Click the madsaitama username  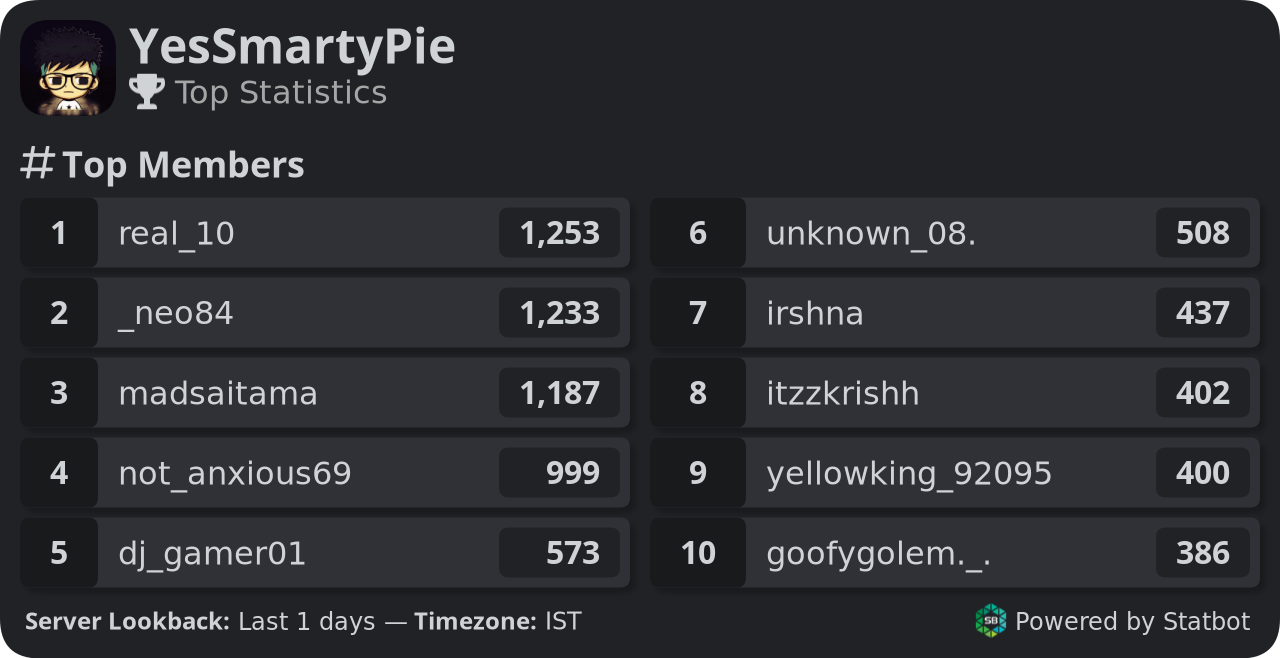click(x=218, y=393)
